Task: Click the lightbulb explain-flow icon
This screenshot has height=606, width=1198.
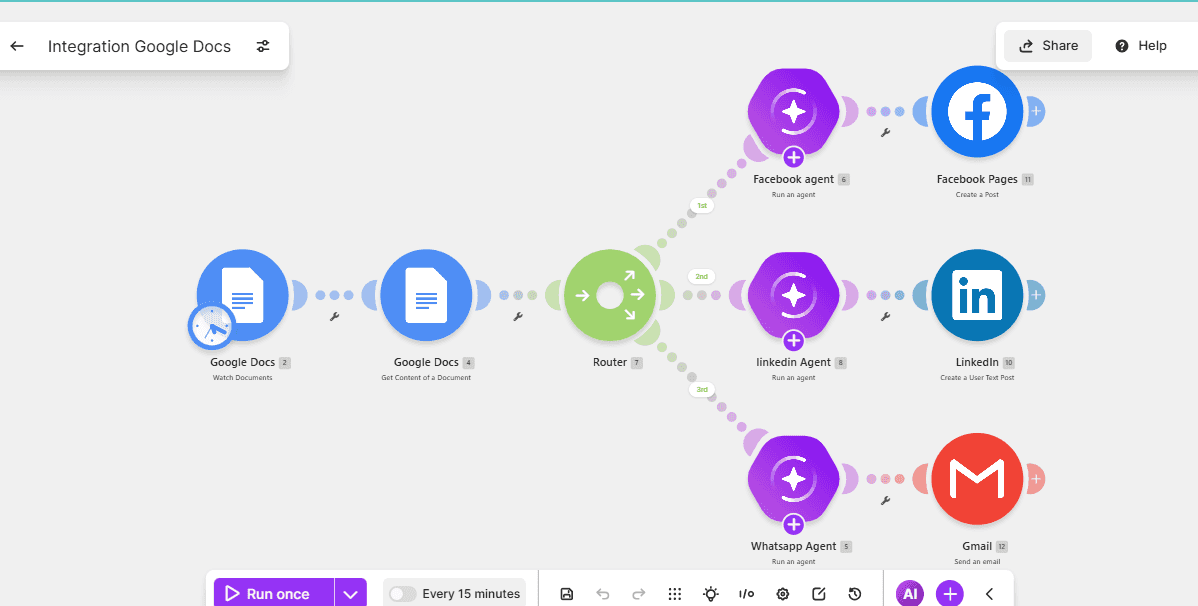Action: (x=711, y=594)
